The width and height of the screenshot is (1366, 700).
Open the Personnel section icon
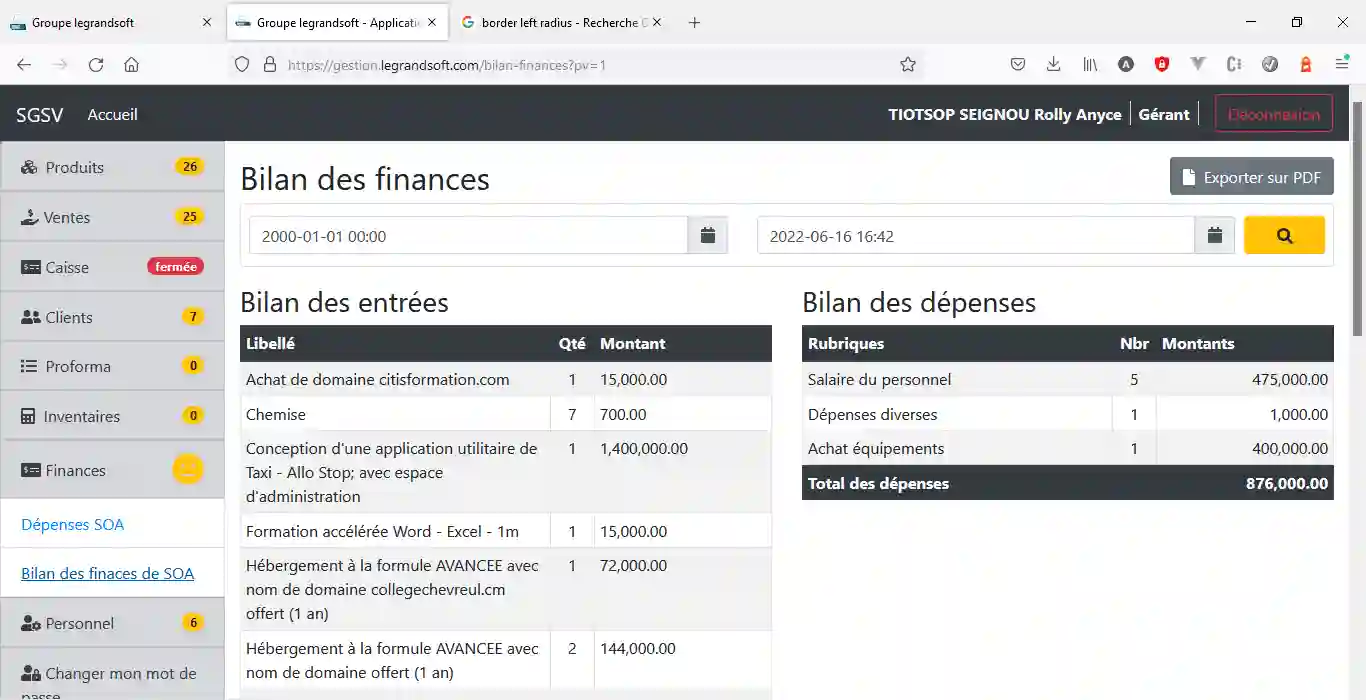point(30,622)
